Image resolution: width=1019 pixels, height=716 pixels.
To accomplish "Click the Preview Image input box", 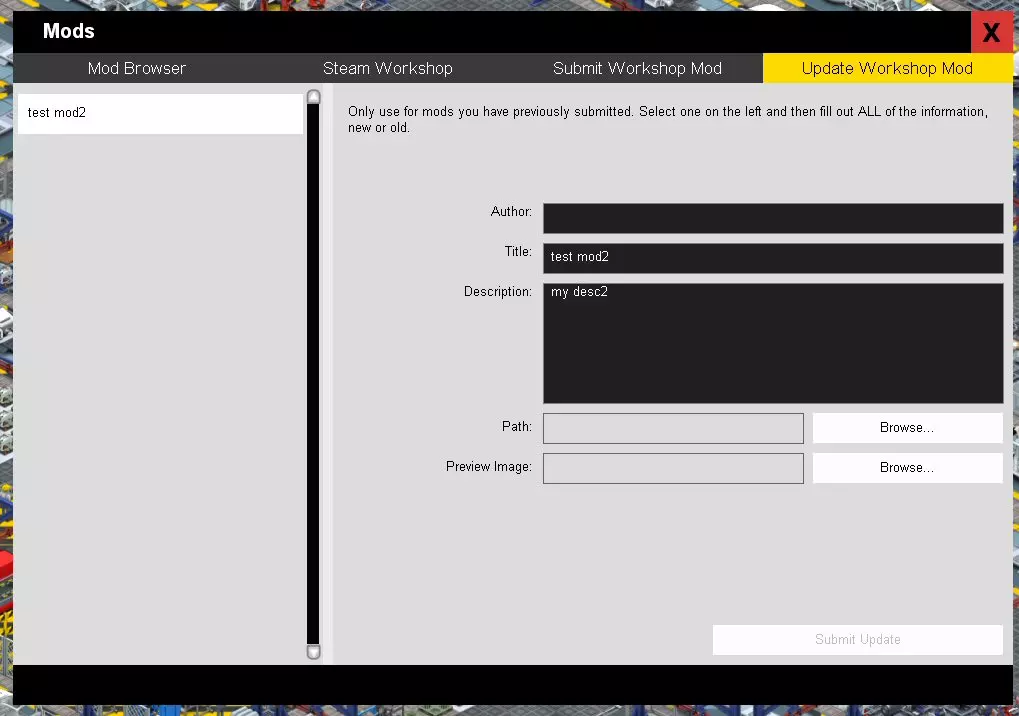I will point(673,468).
